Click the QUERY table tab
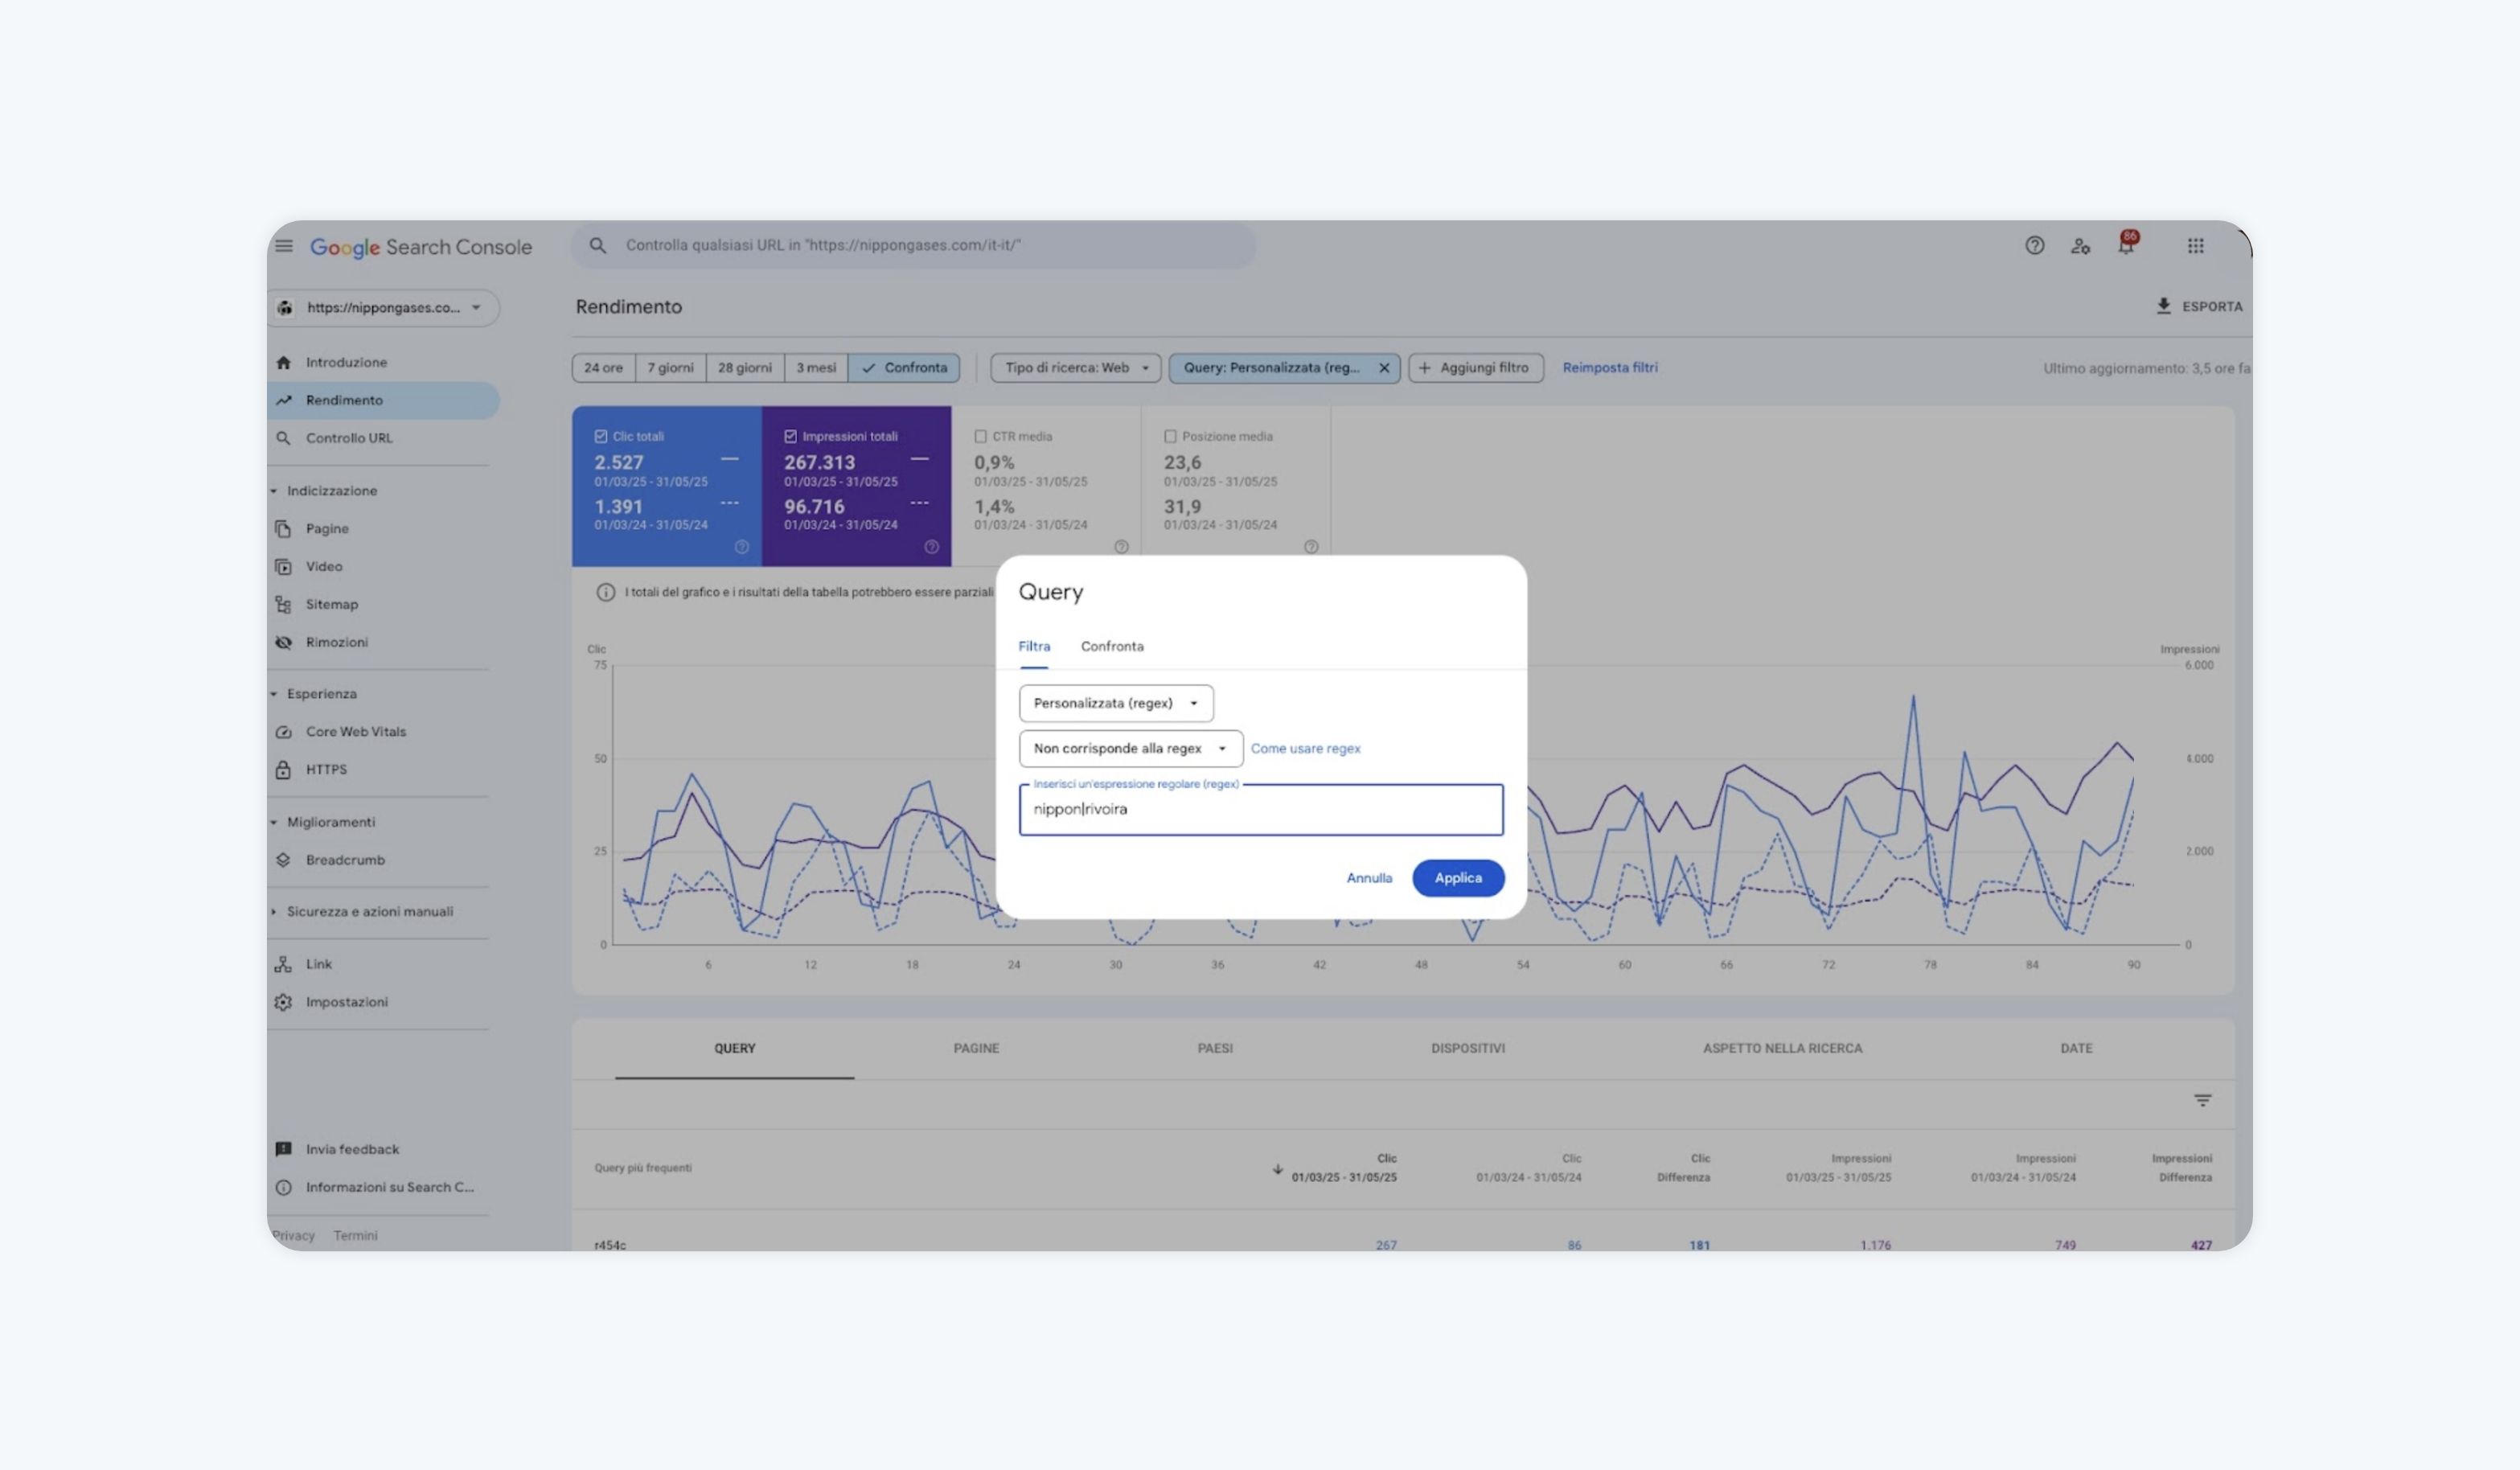This screenshot has width=2520, height=1470. (x=735, y=1048)
